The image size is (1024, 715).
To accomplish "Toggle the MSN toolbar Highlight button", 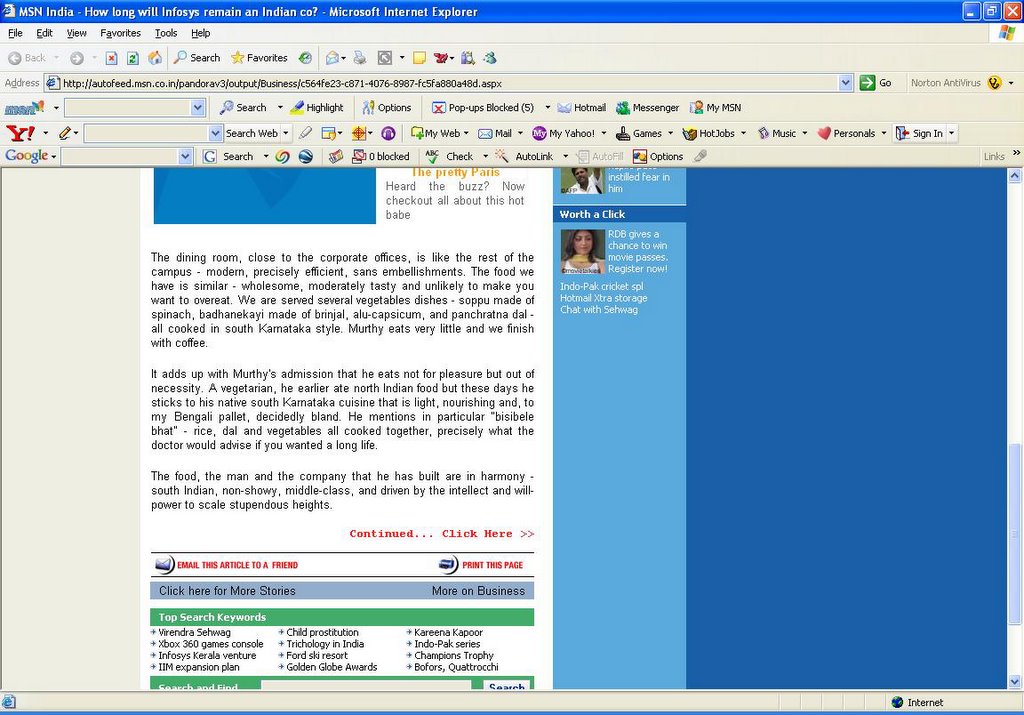I will click(x=317, y=108).
